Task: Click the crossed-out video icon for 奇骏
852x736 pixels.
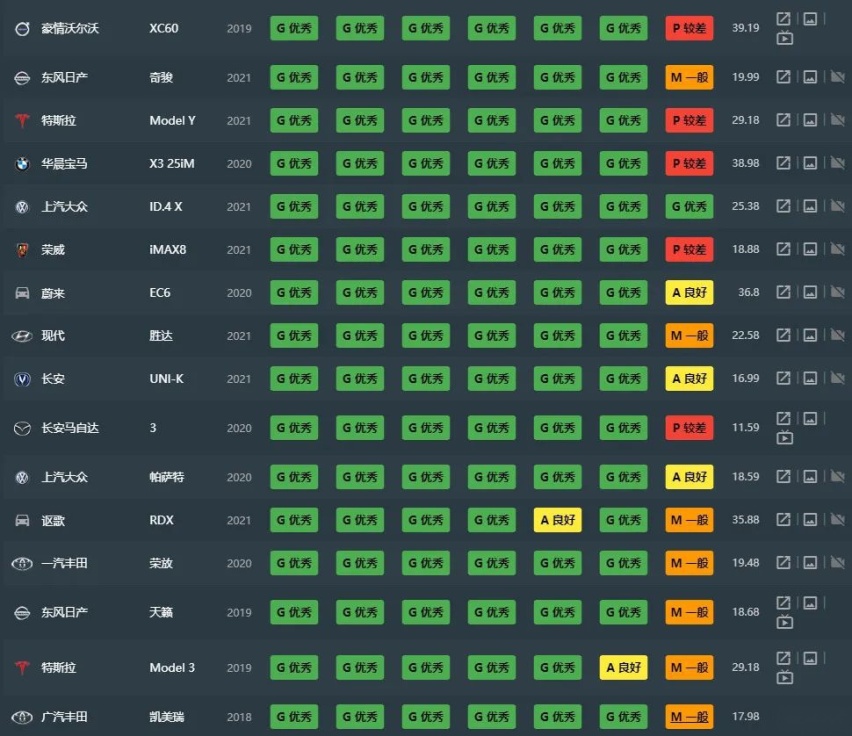Action: tap(837, 77)
